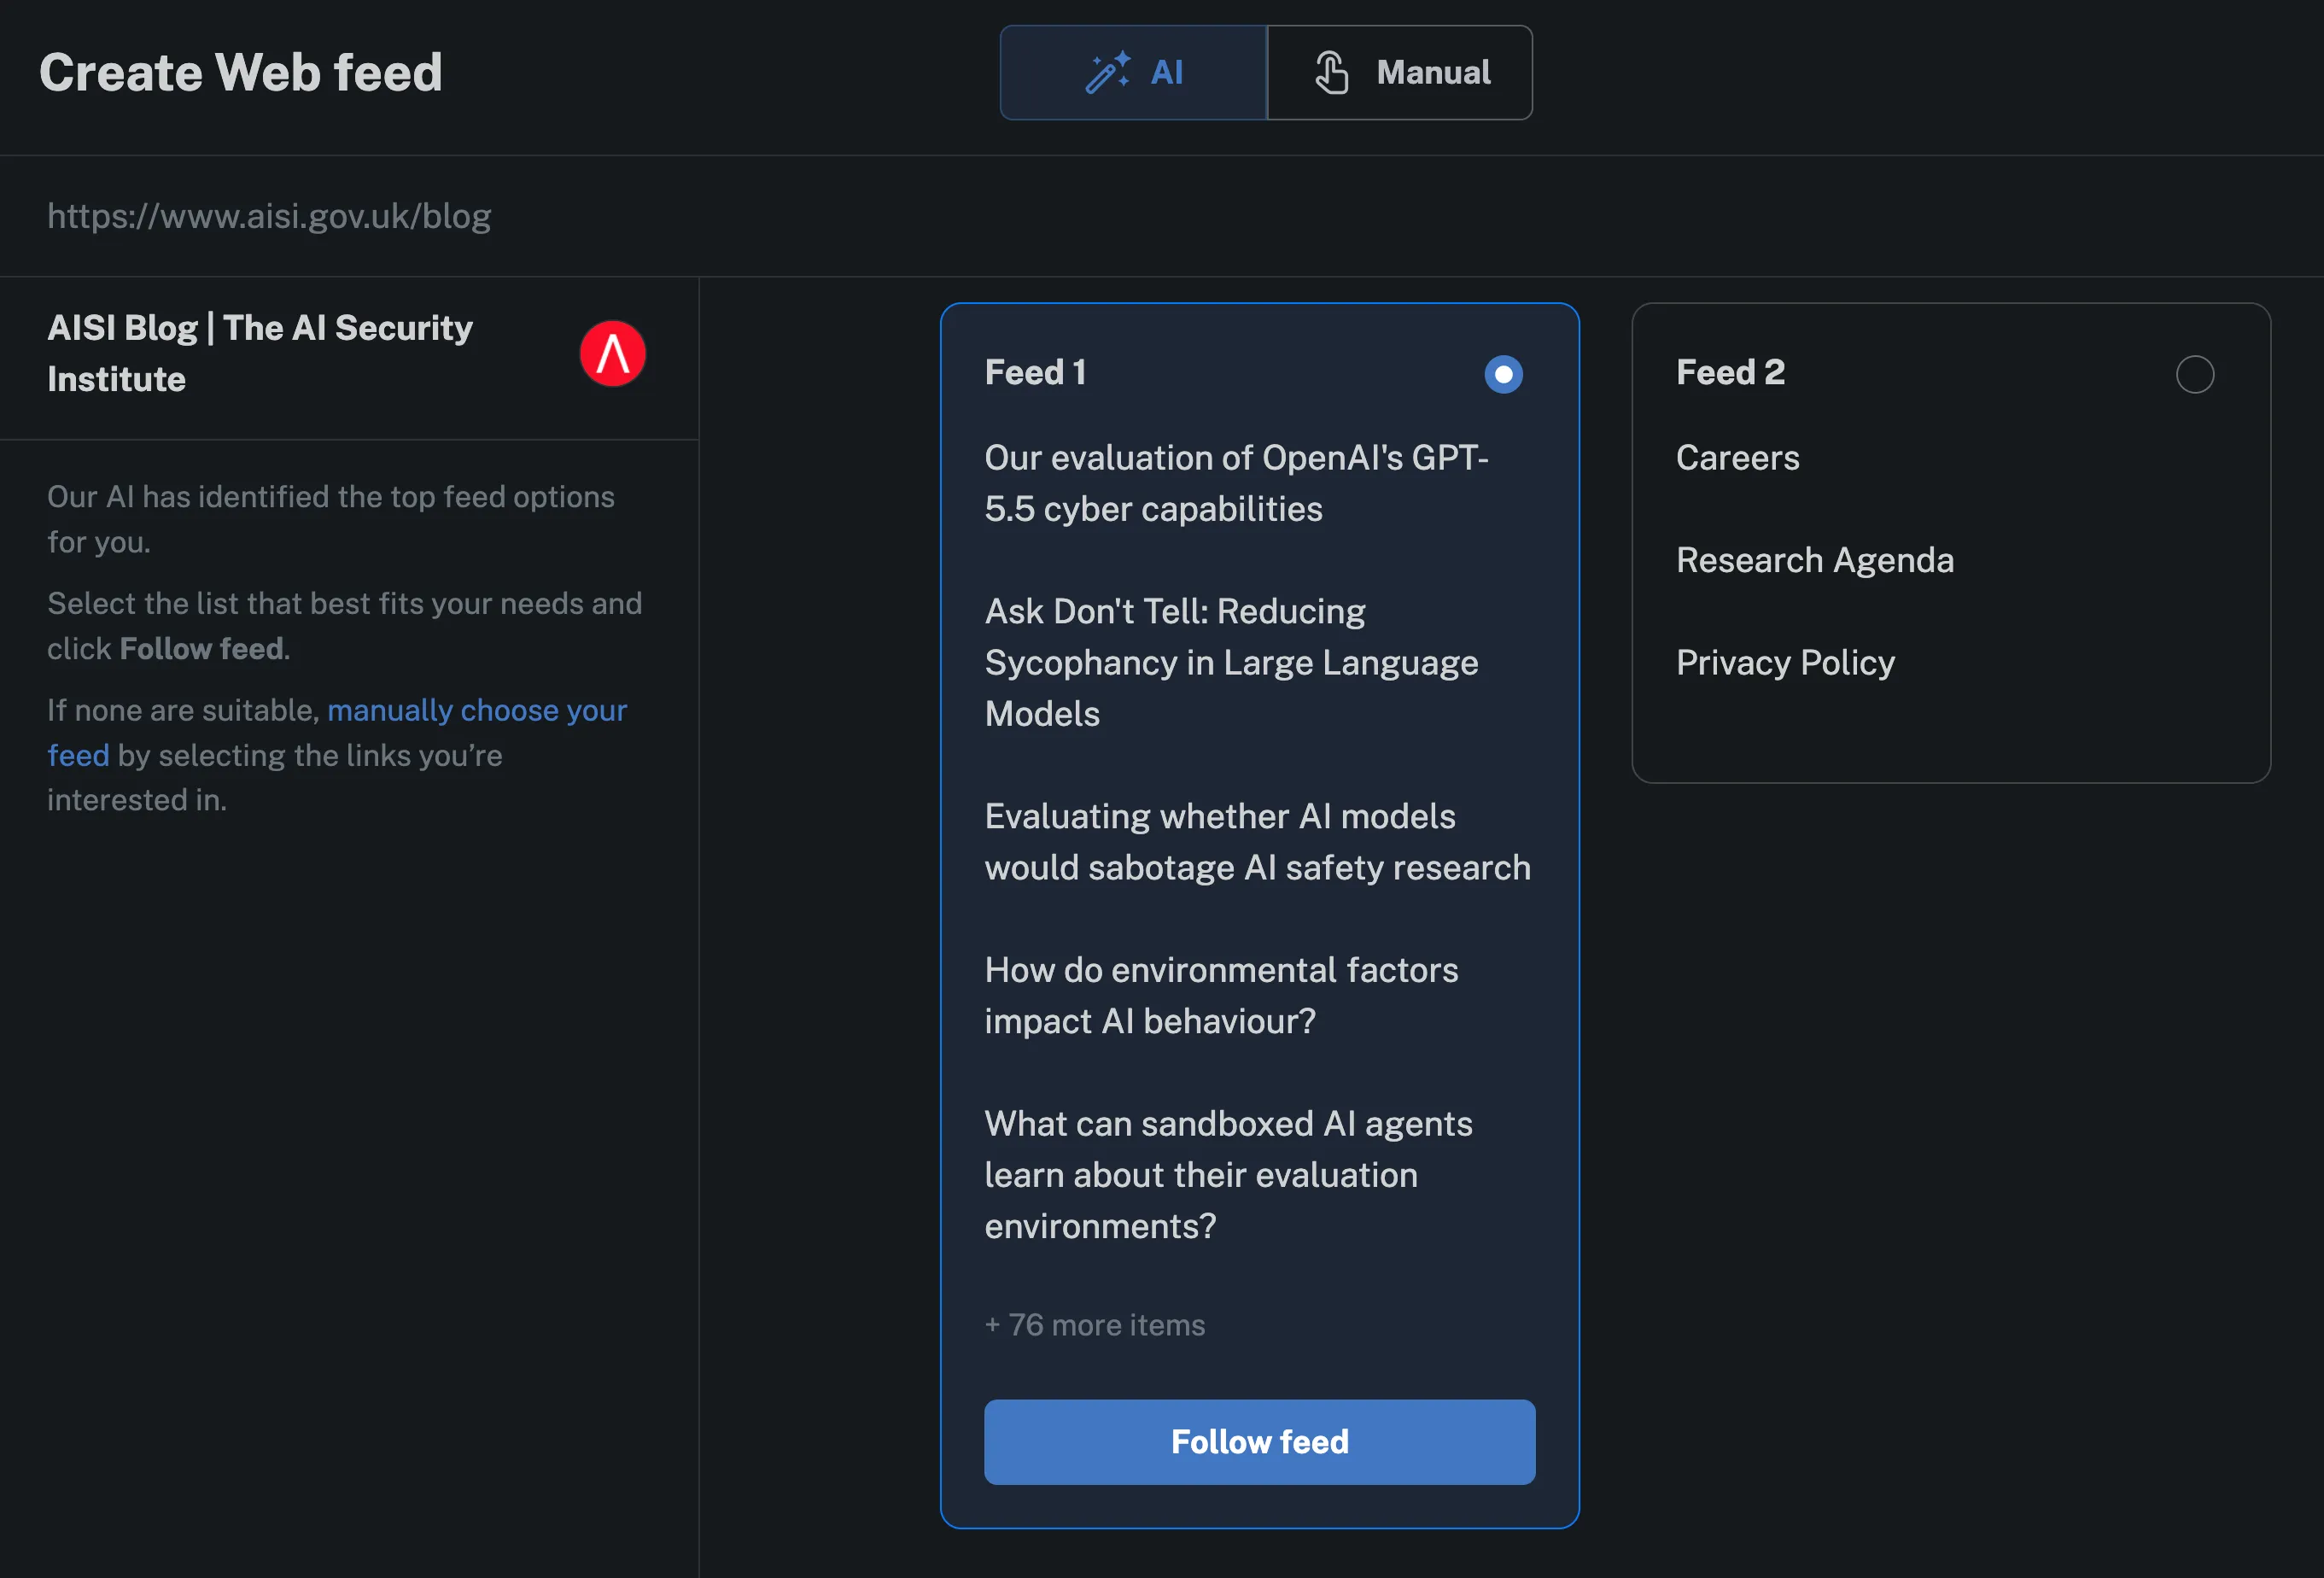Open the manually choose your feed link
The width and height of the screenshot is (2324, 1578).
click(x=337, y=732)
